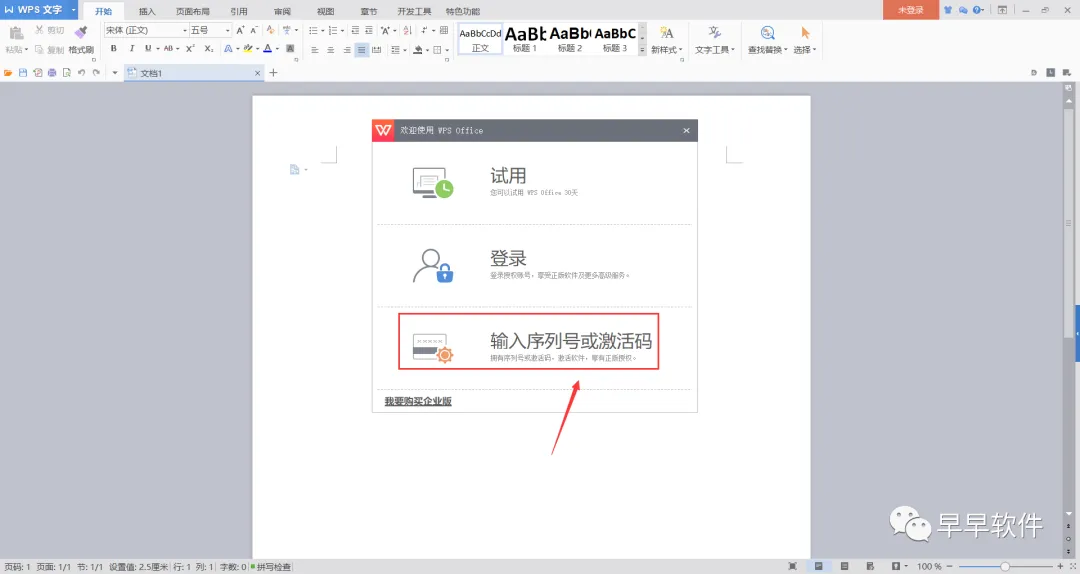Open the WPS 文字 application menu arrow
Viewport: 1080px width, 574px height.
74,10
